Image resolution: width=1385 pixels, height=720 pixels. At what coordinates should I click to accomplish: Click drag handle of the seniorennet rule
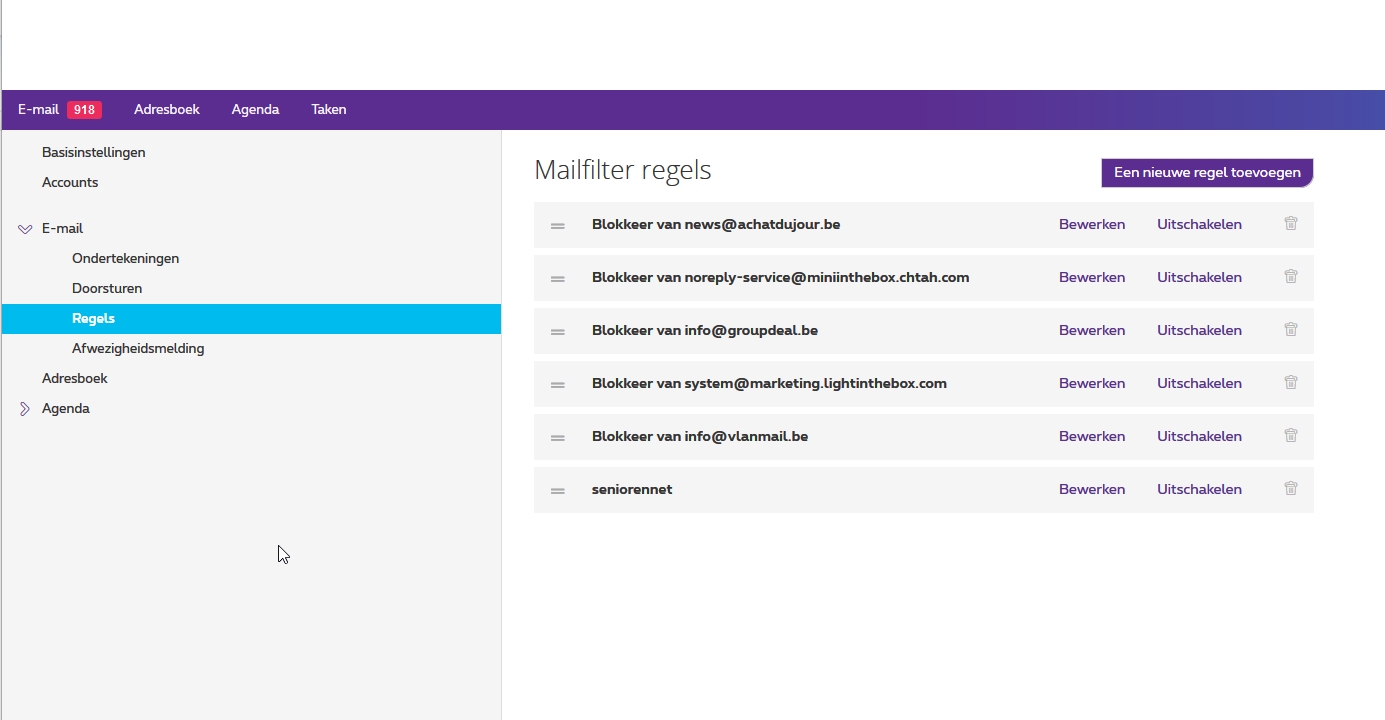click(x=558, y=490)
